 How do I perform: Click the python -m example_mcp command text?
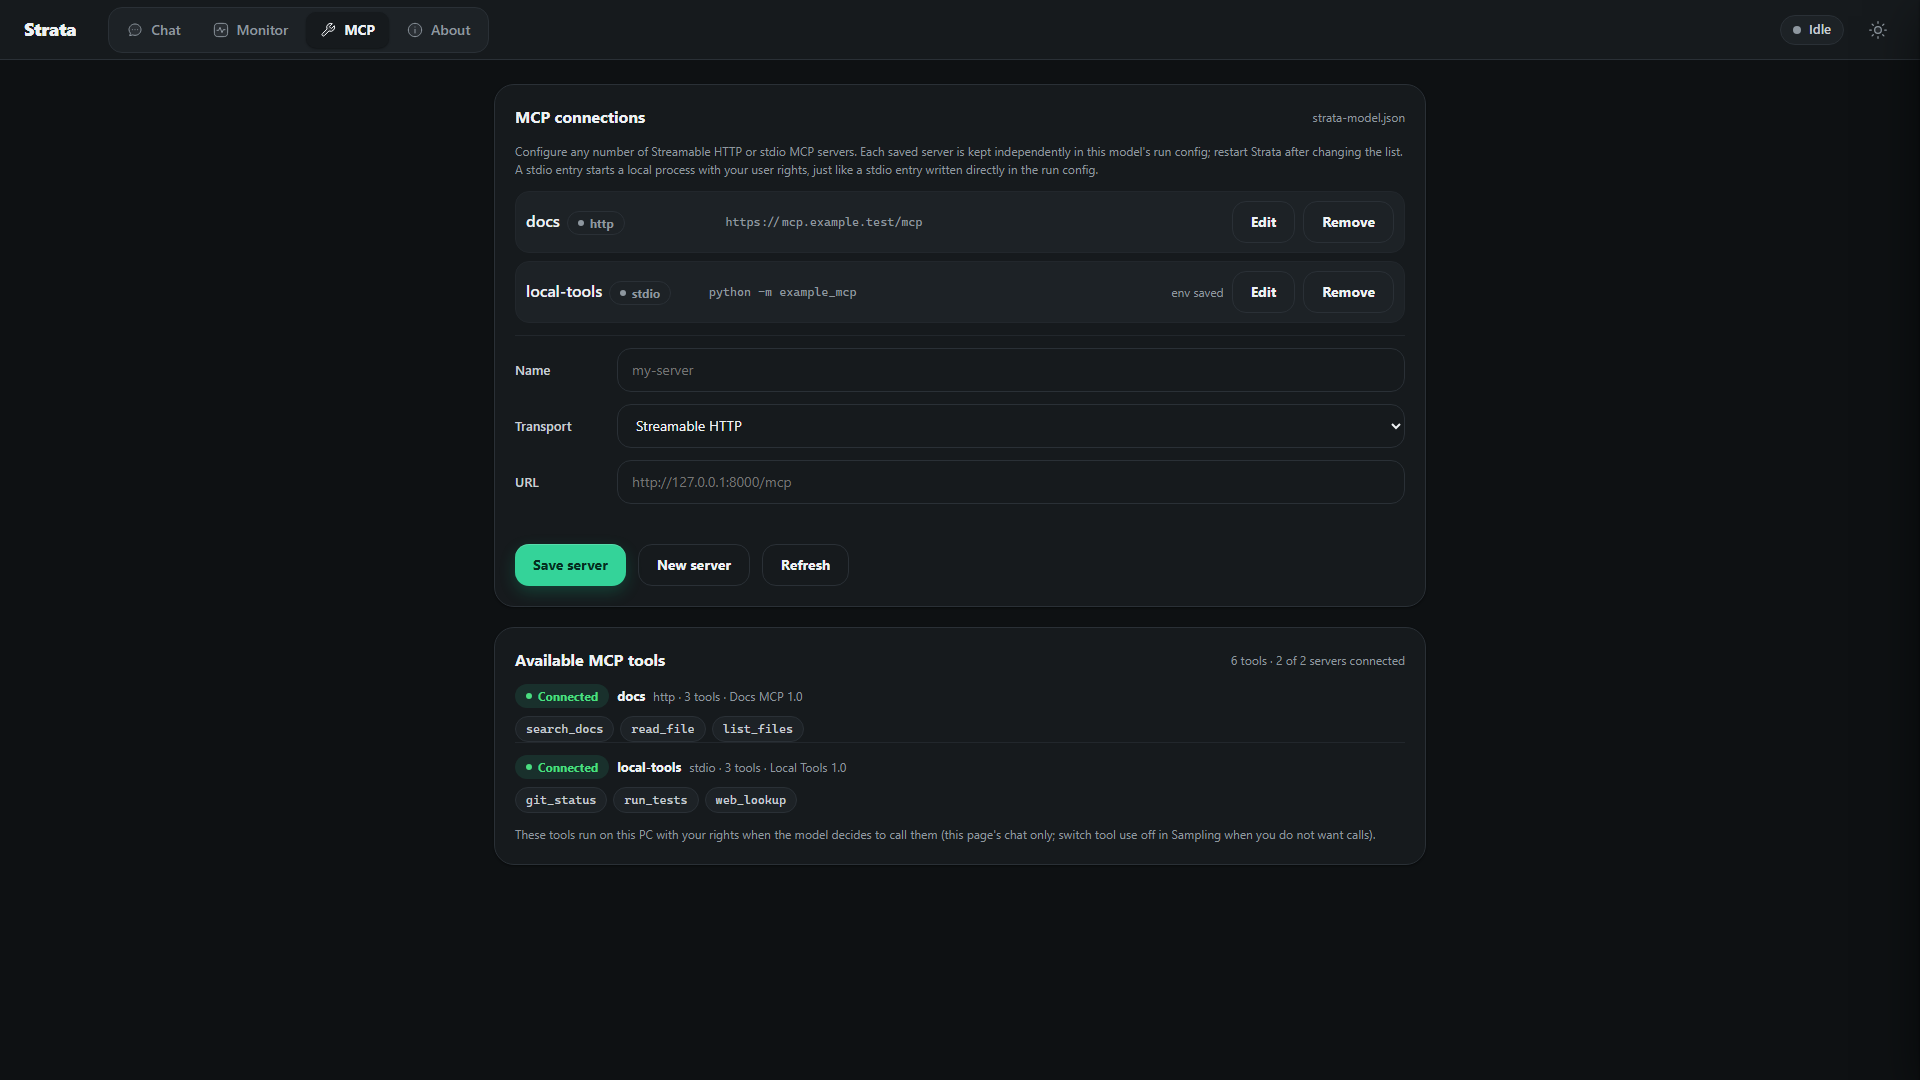point(783,292)
